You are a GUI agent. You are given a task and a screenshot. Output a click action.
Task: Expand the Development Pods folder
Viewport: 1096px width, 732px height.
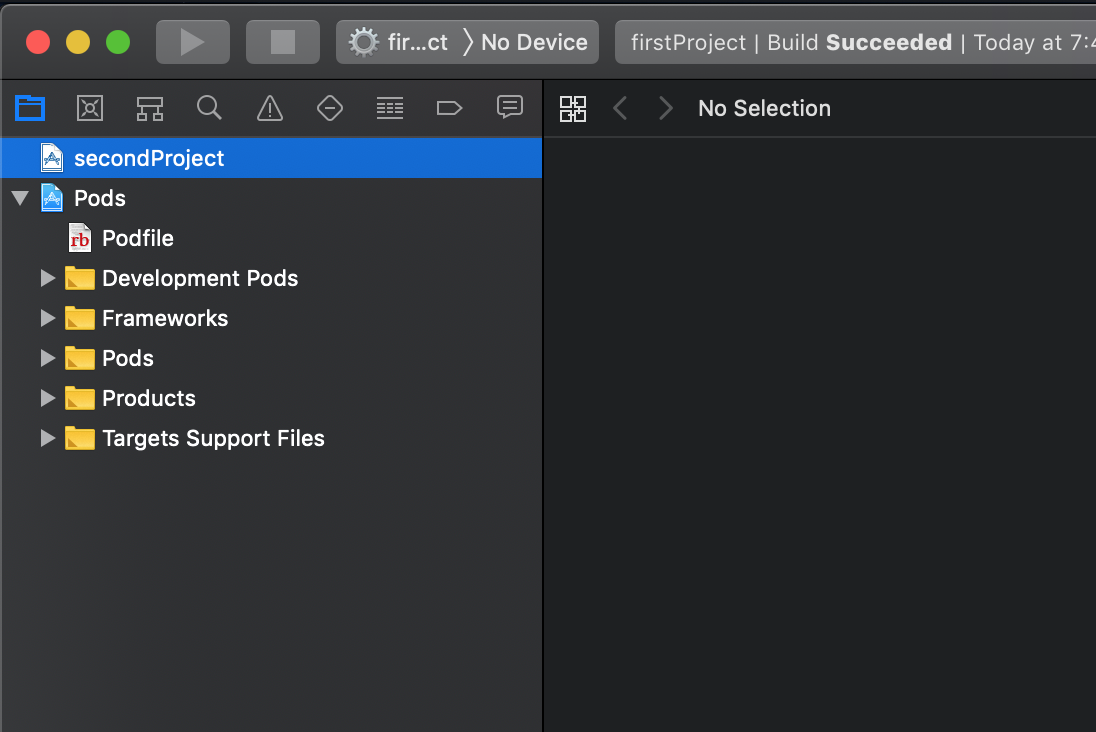(x=48, y=278)
